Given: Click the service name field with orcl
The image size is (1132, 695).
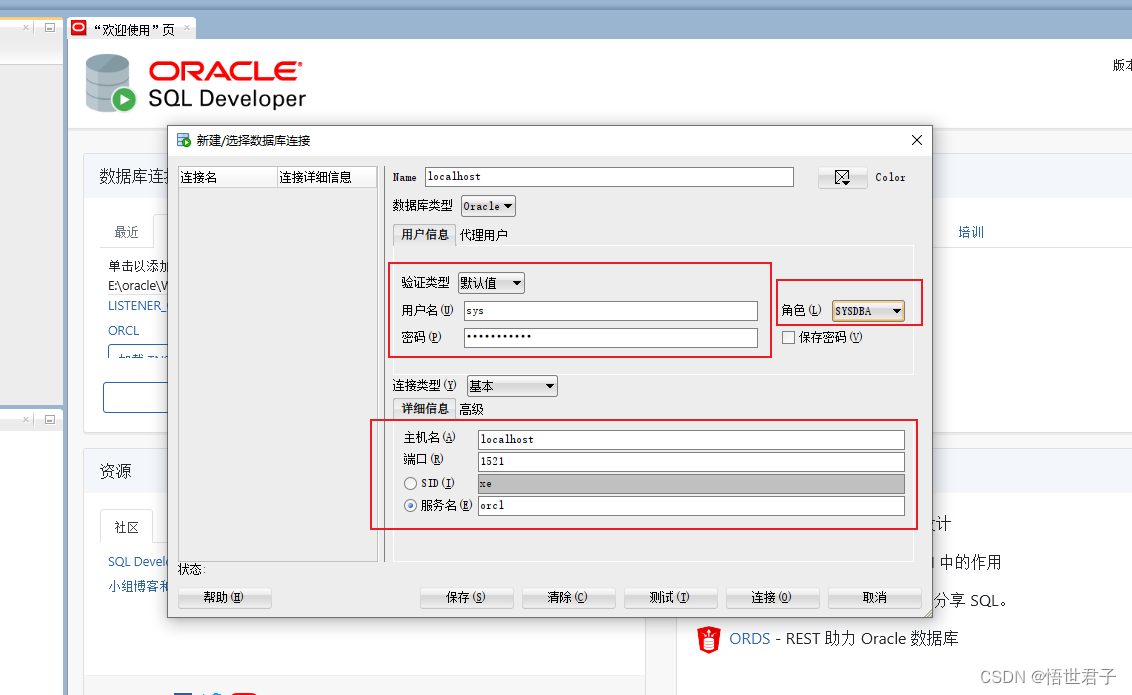Looking at the screenshot, I should click(691, 505).
